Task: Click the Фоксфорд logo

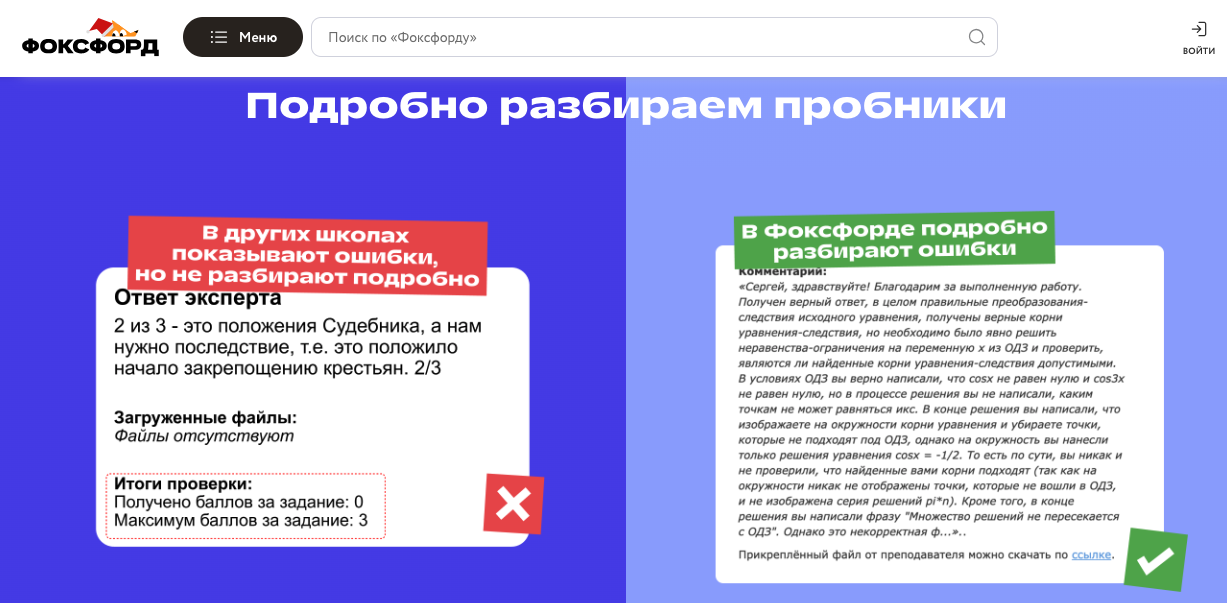Action: tap(90, 37)
